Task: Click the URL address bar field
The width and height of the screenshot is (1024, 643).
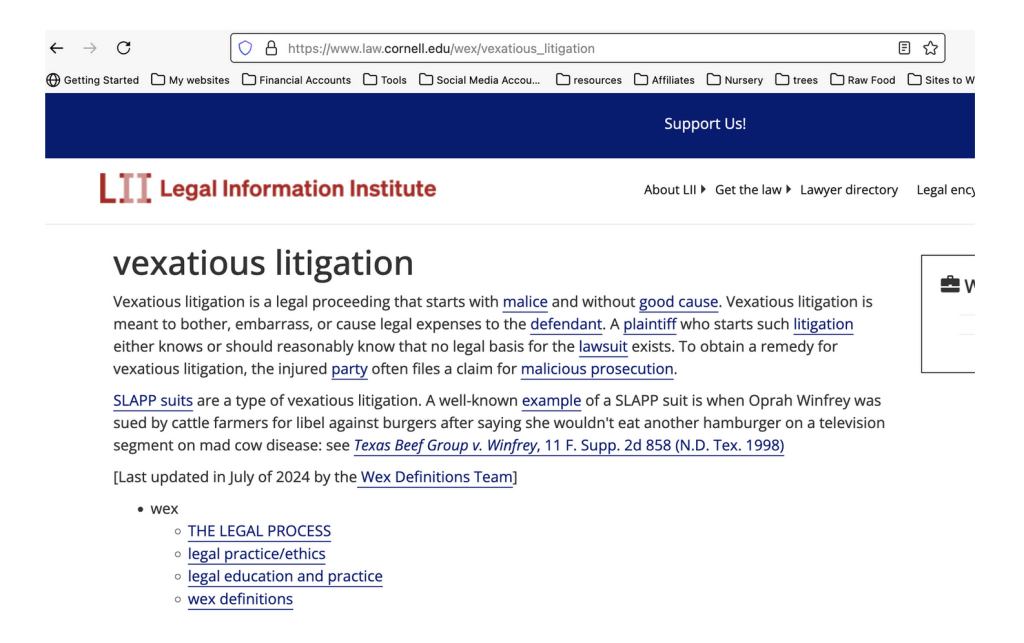Action: (580, 48)
